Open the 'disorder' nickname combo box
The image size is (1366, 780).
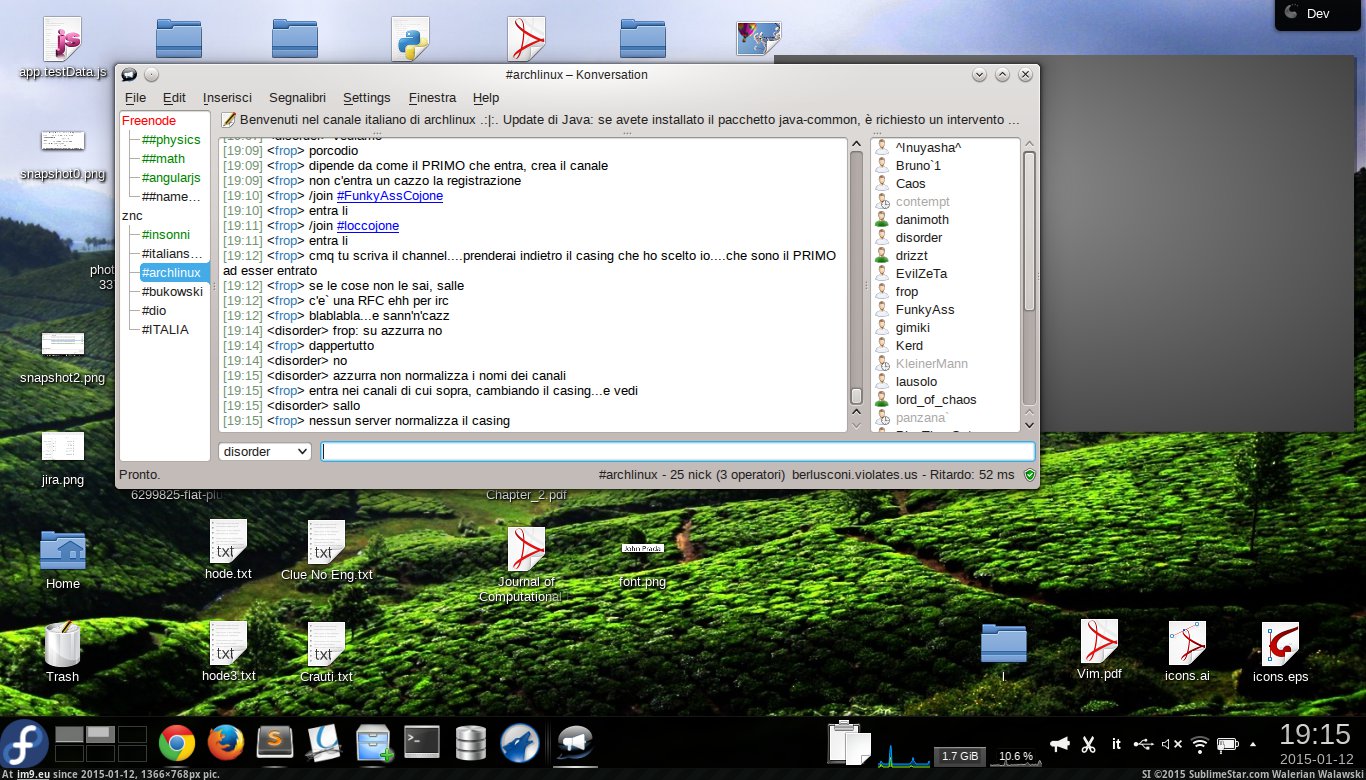pyautogui.click(x=265, y=451)
